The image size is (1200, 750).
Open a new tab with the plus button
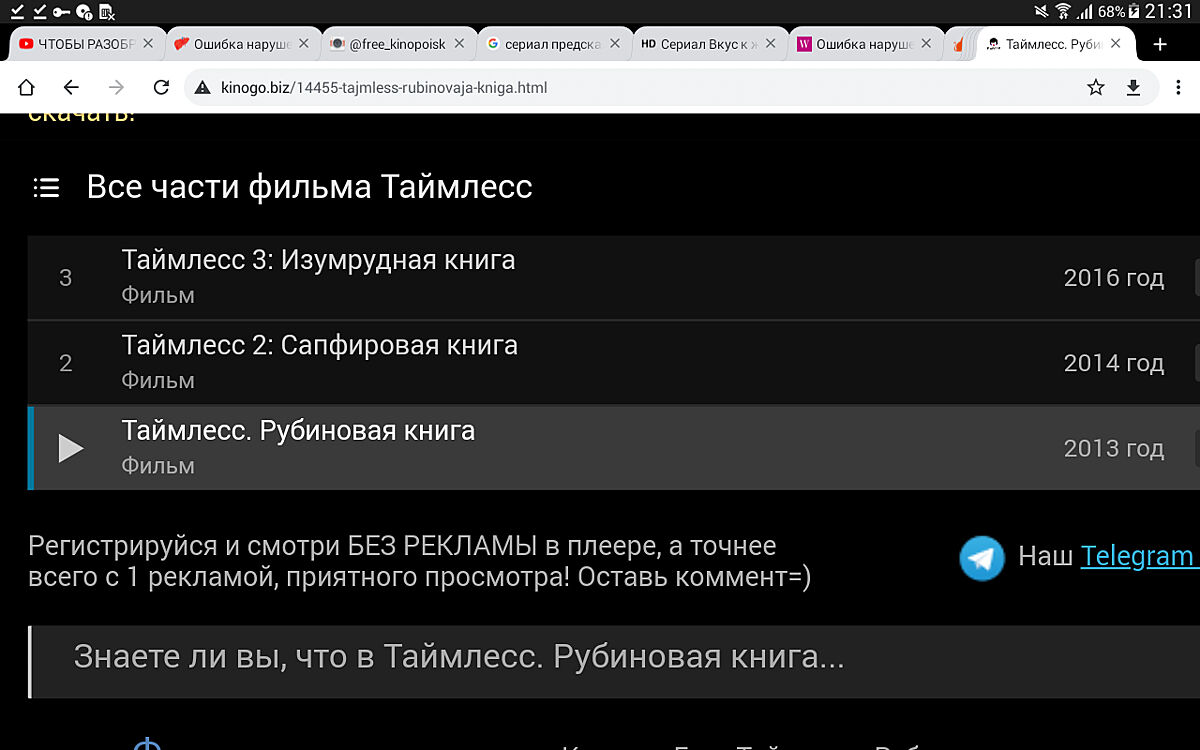tap(1160, 44)
